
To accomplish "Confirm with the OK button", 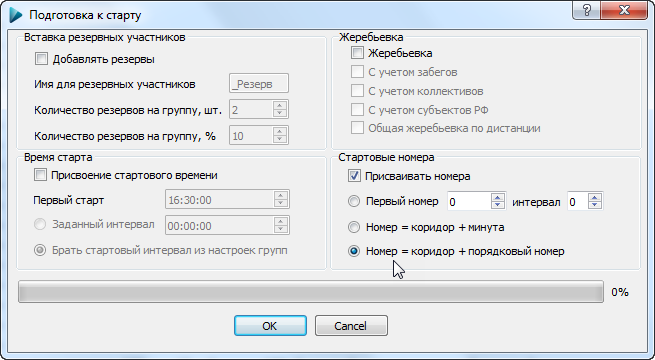I will click(x=270, y=325).
